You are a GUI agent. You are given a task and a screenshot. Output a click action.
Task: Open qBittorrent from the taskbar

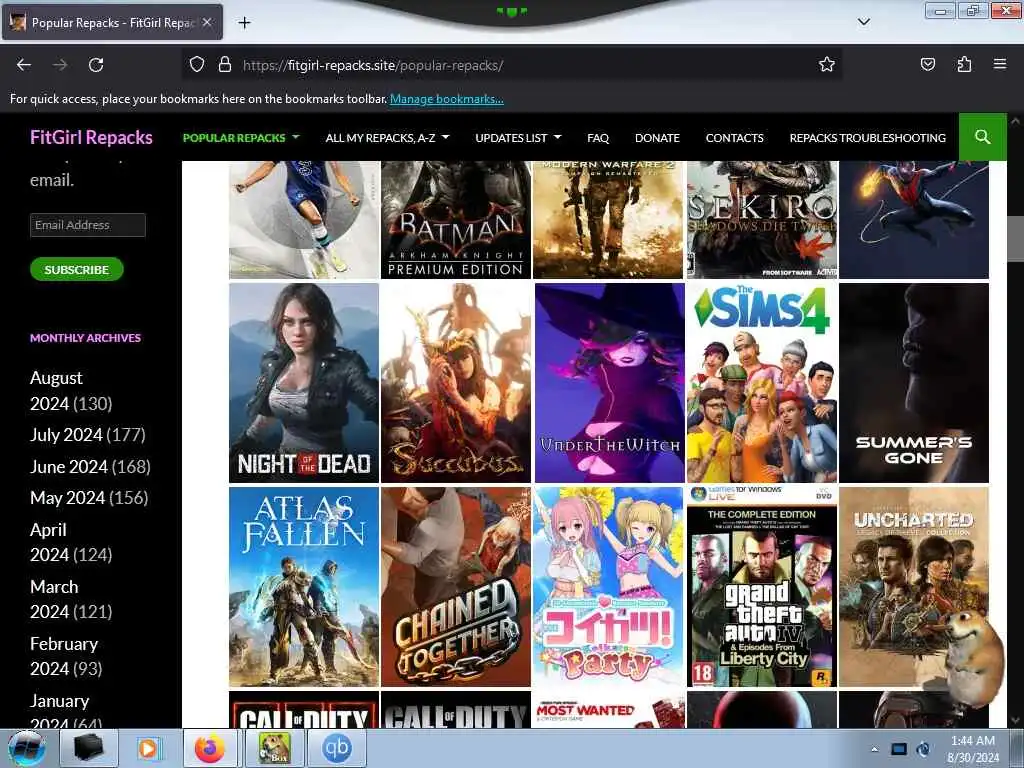tap(337, 748)
